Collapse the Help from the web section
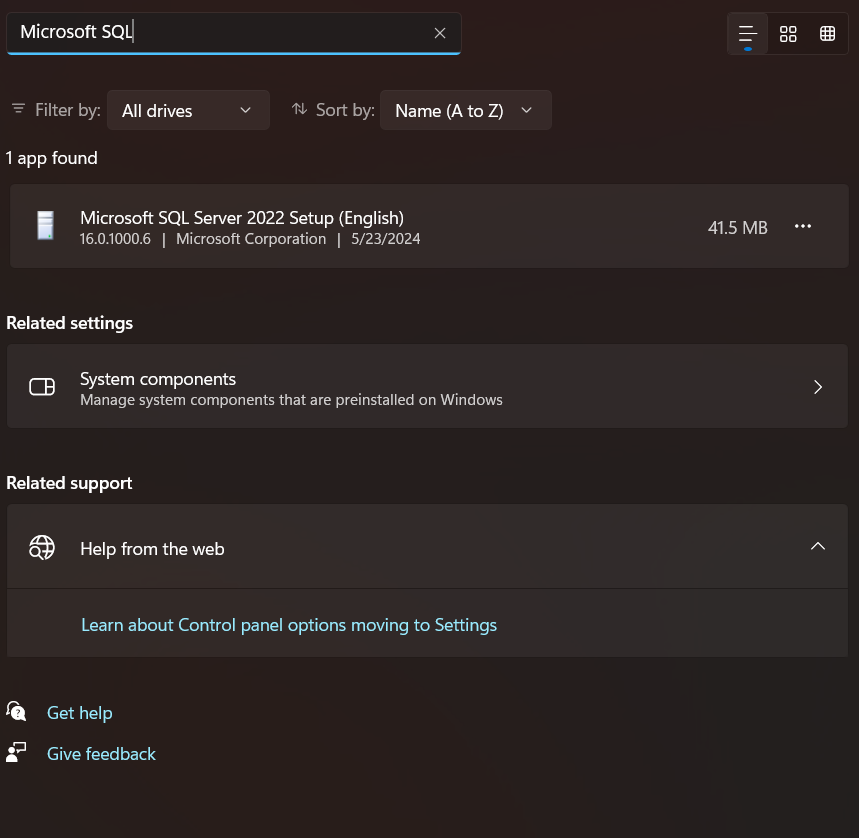 [x=818, y=546]
